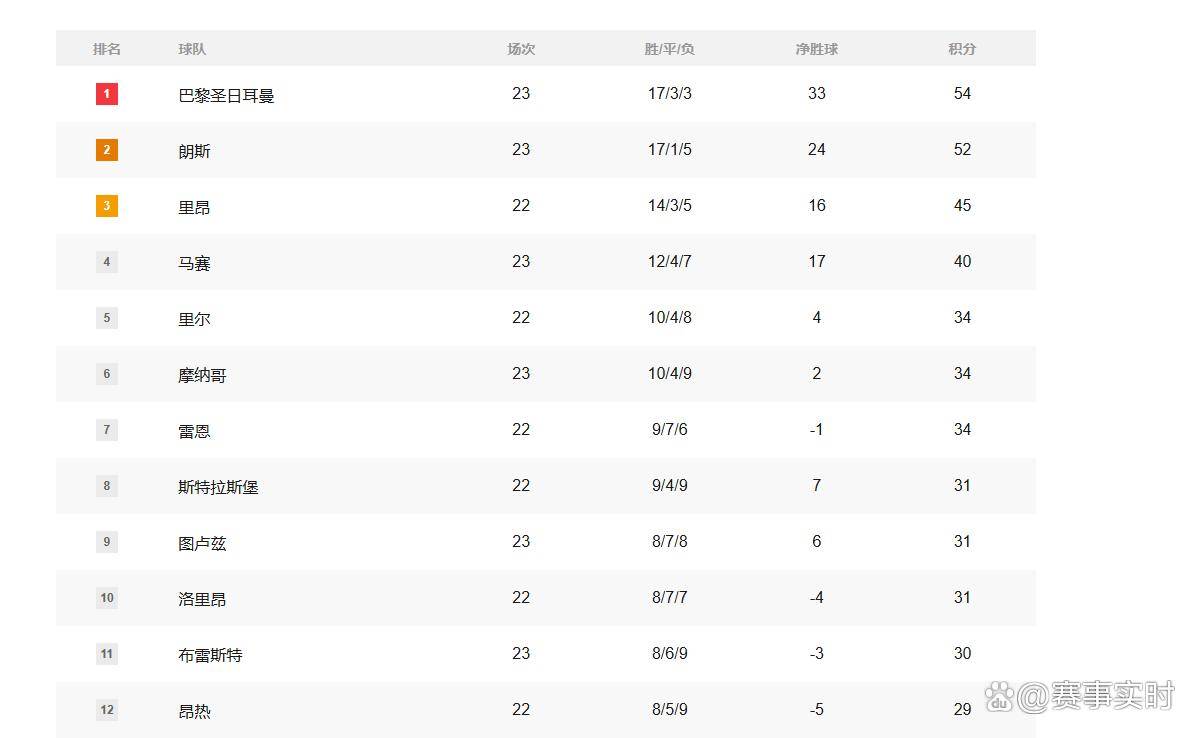Click the paw logo in the watermark
Screen dimensions: 1199x738
[1001, 696]
